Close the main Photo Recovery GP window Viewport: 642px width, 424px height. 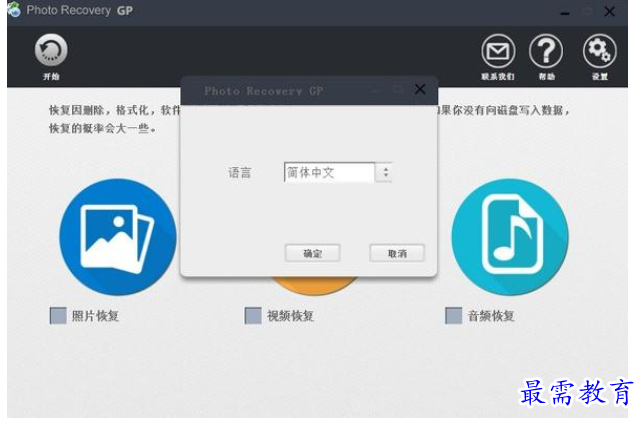click(x=610, y=11)
